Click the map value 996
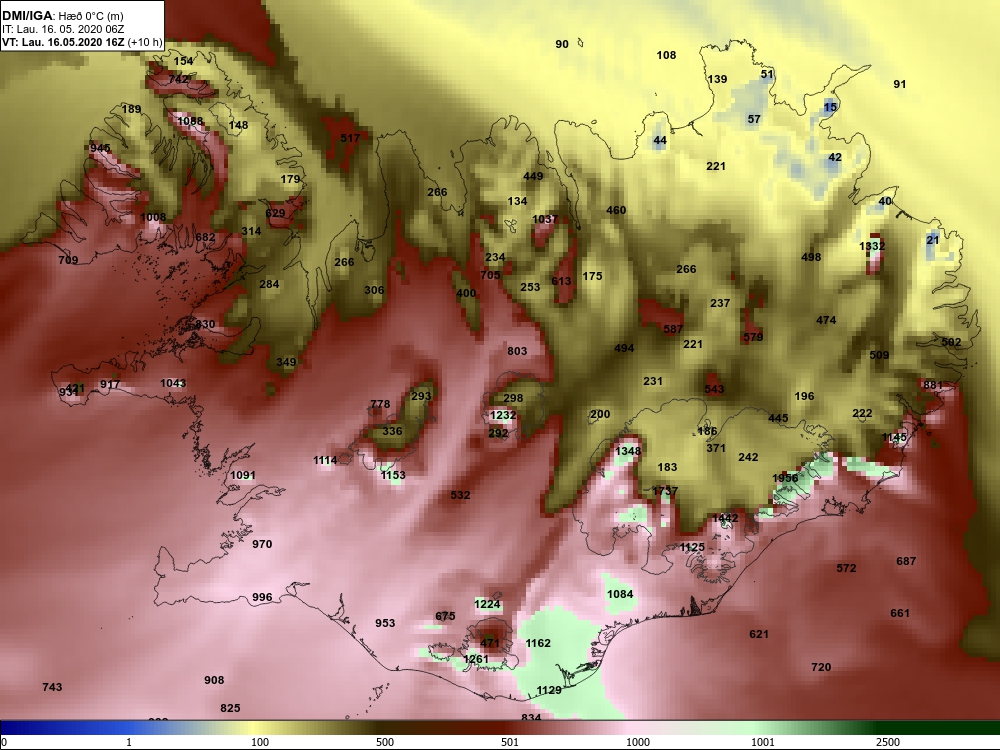Screen dimensions: 1000x750 point(262,598)
